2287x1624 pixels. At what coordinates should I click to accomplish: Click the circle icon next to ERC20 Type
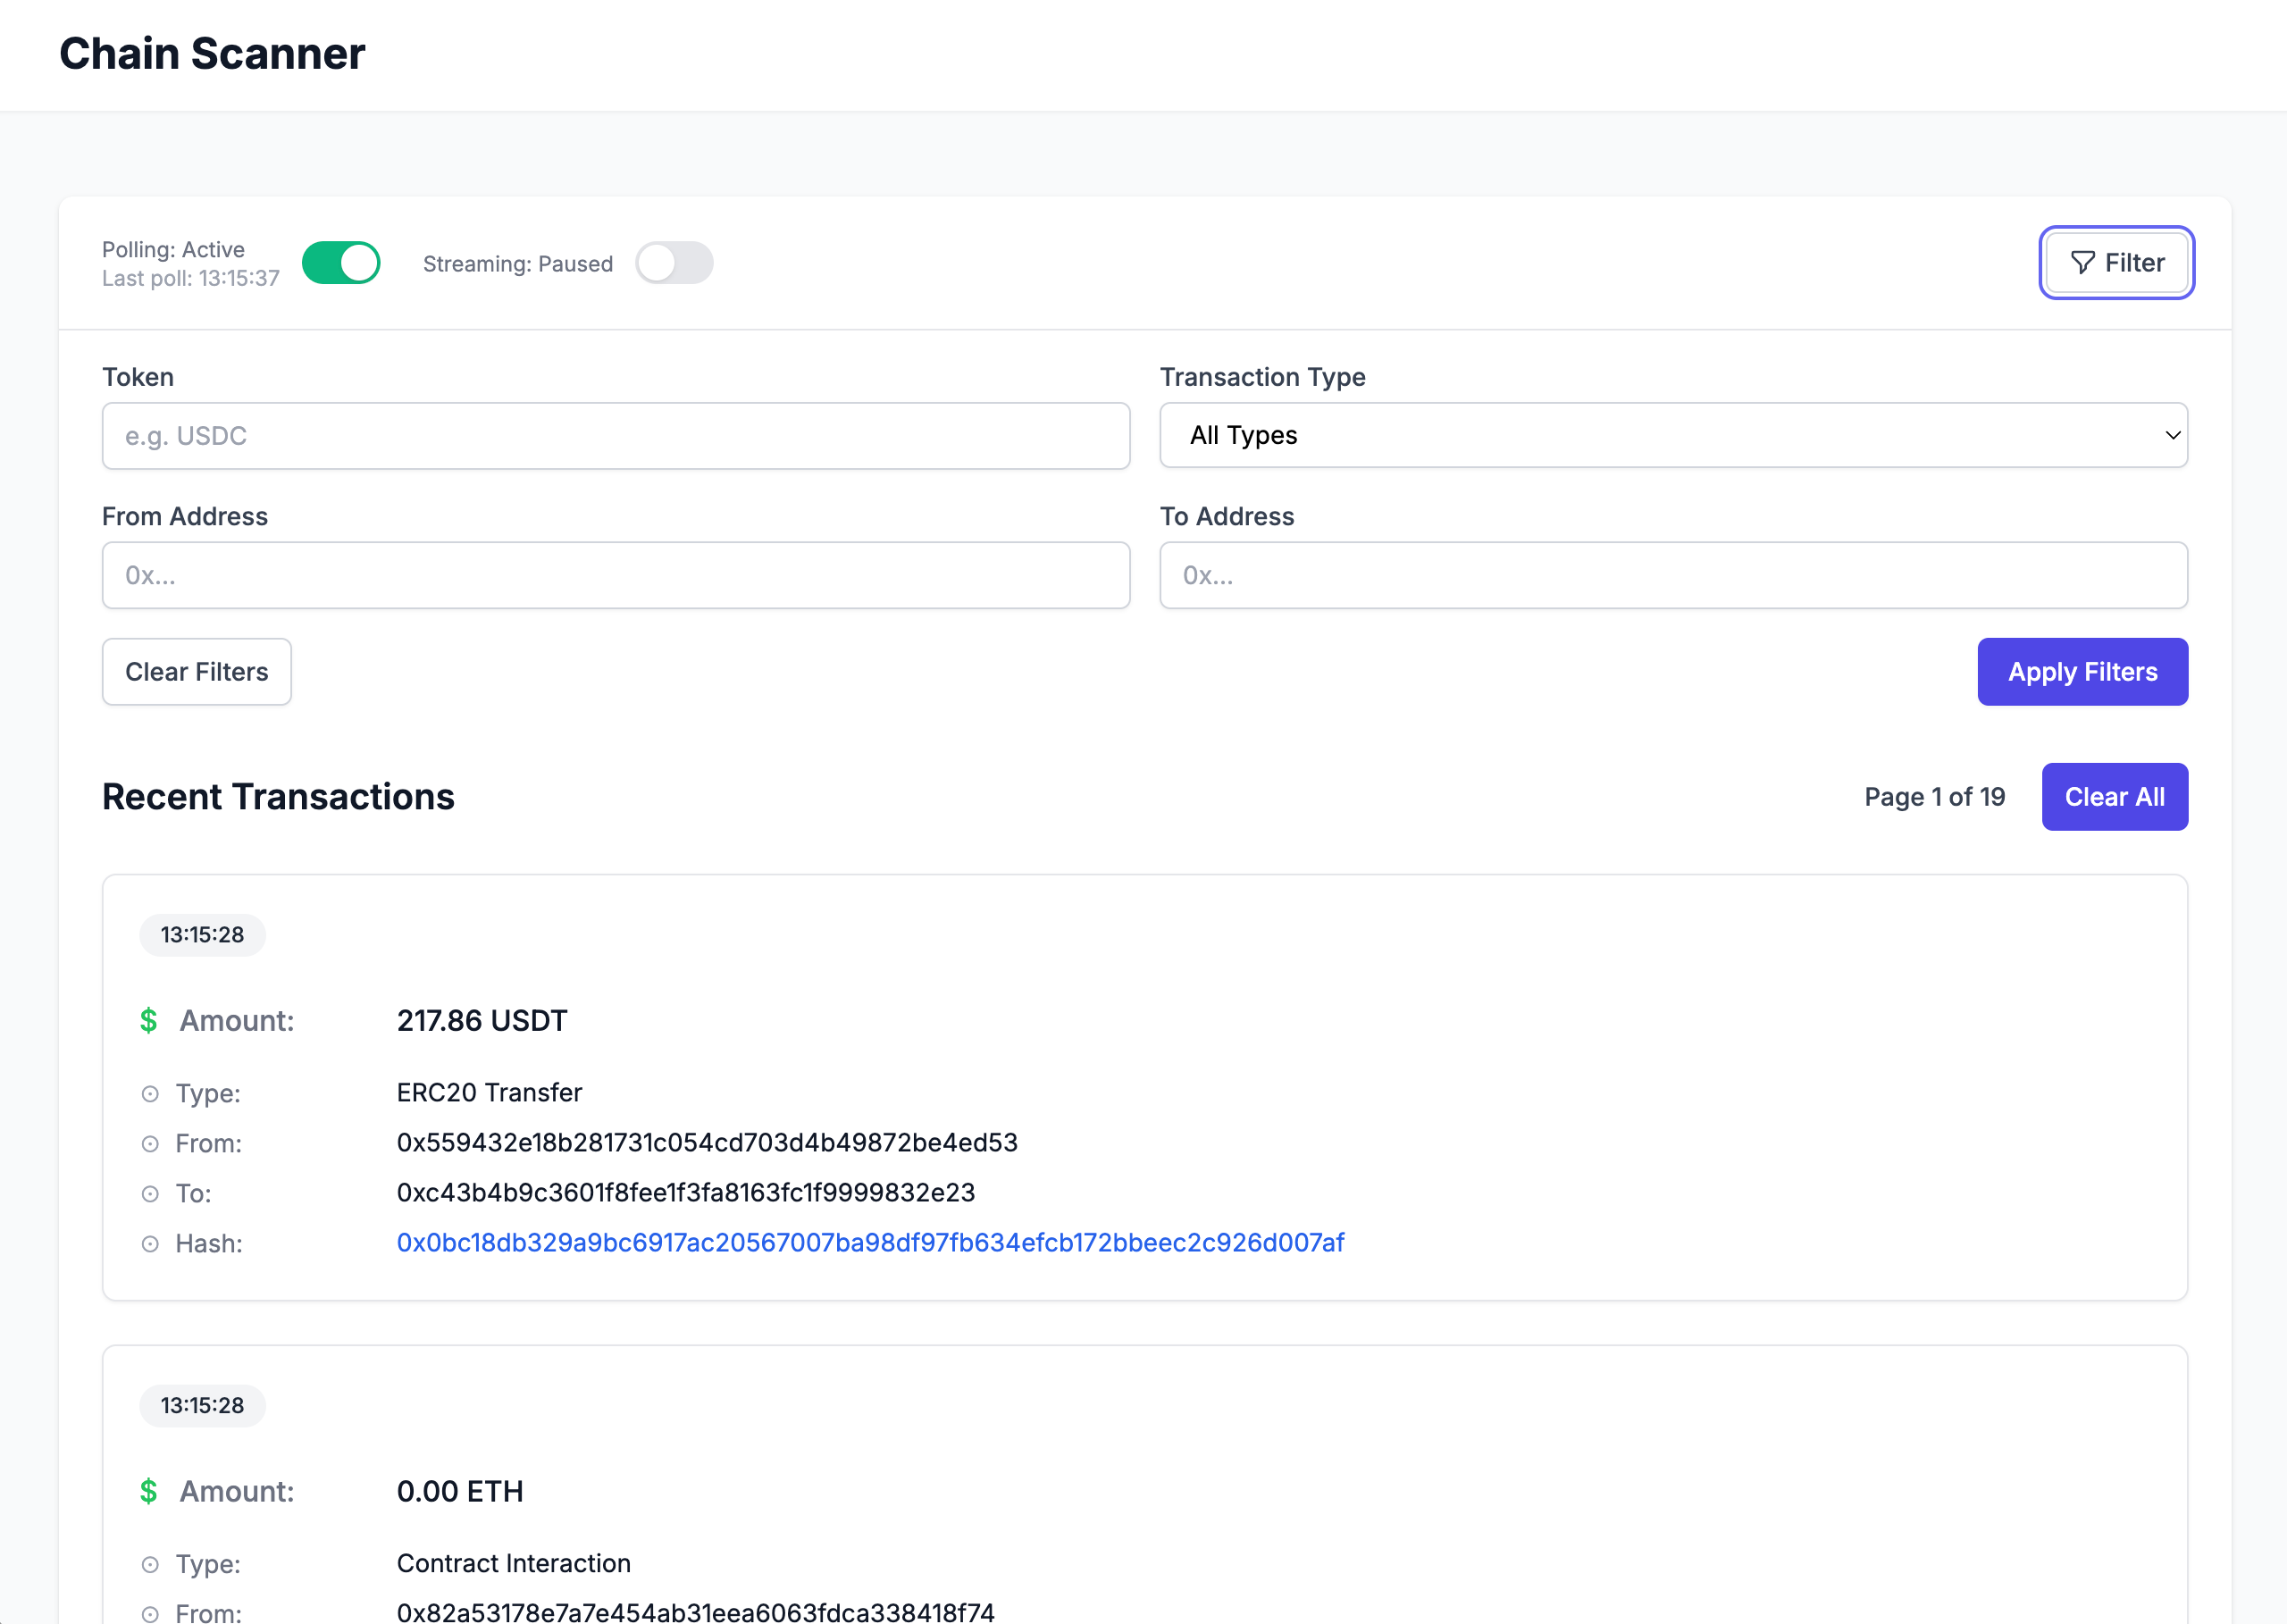(x=150, y=1094)
